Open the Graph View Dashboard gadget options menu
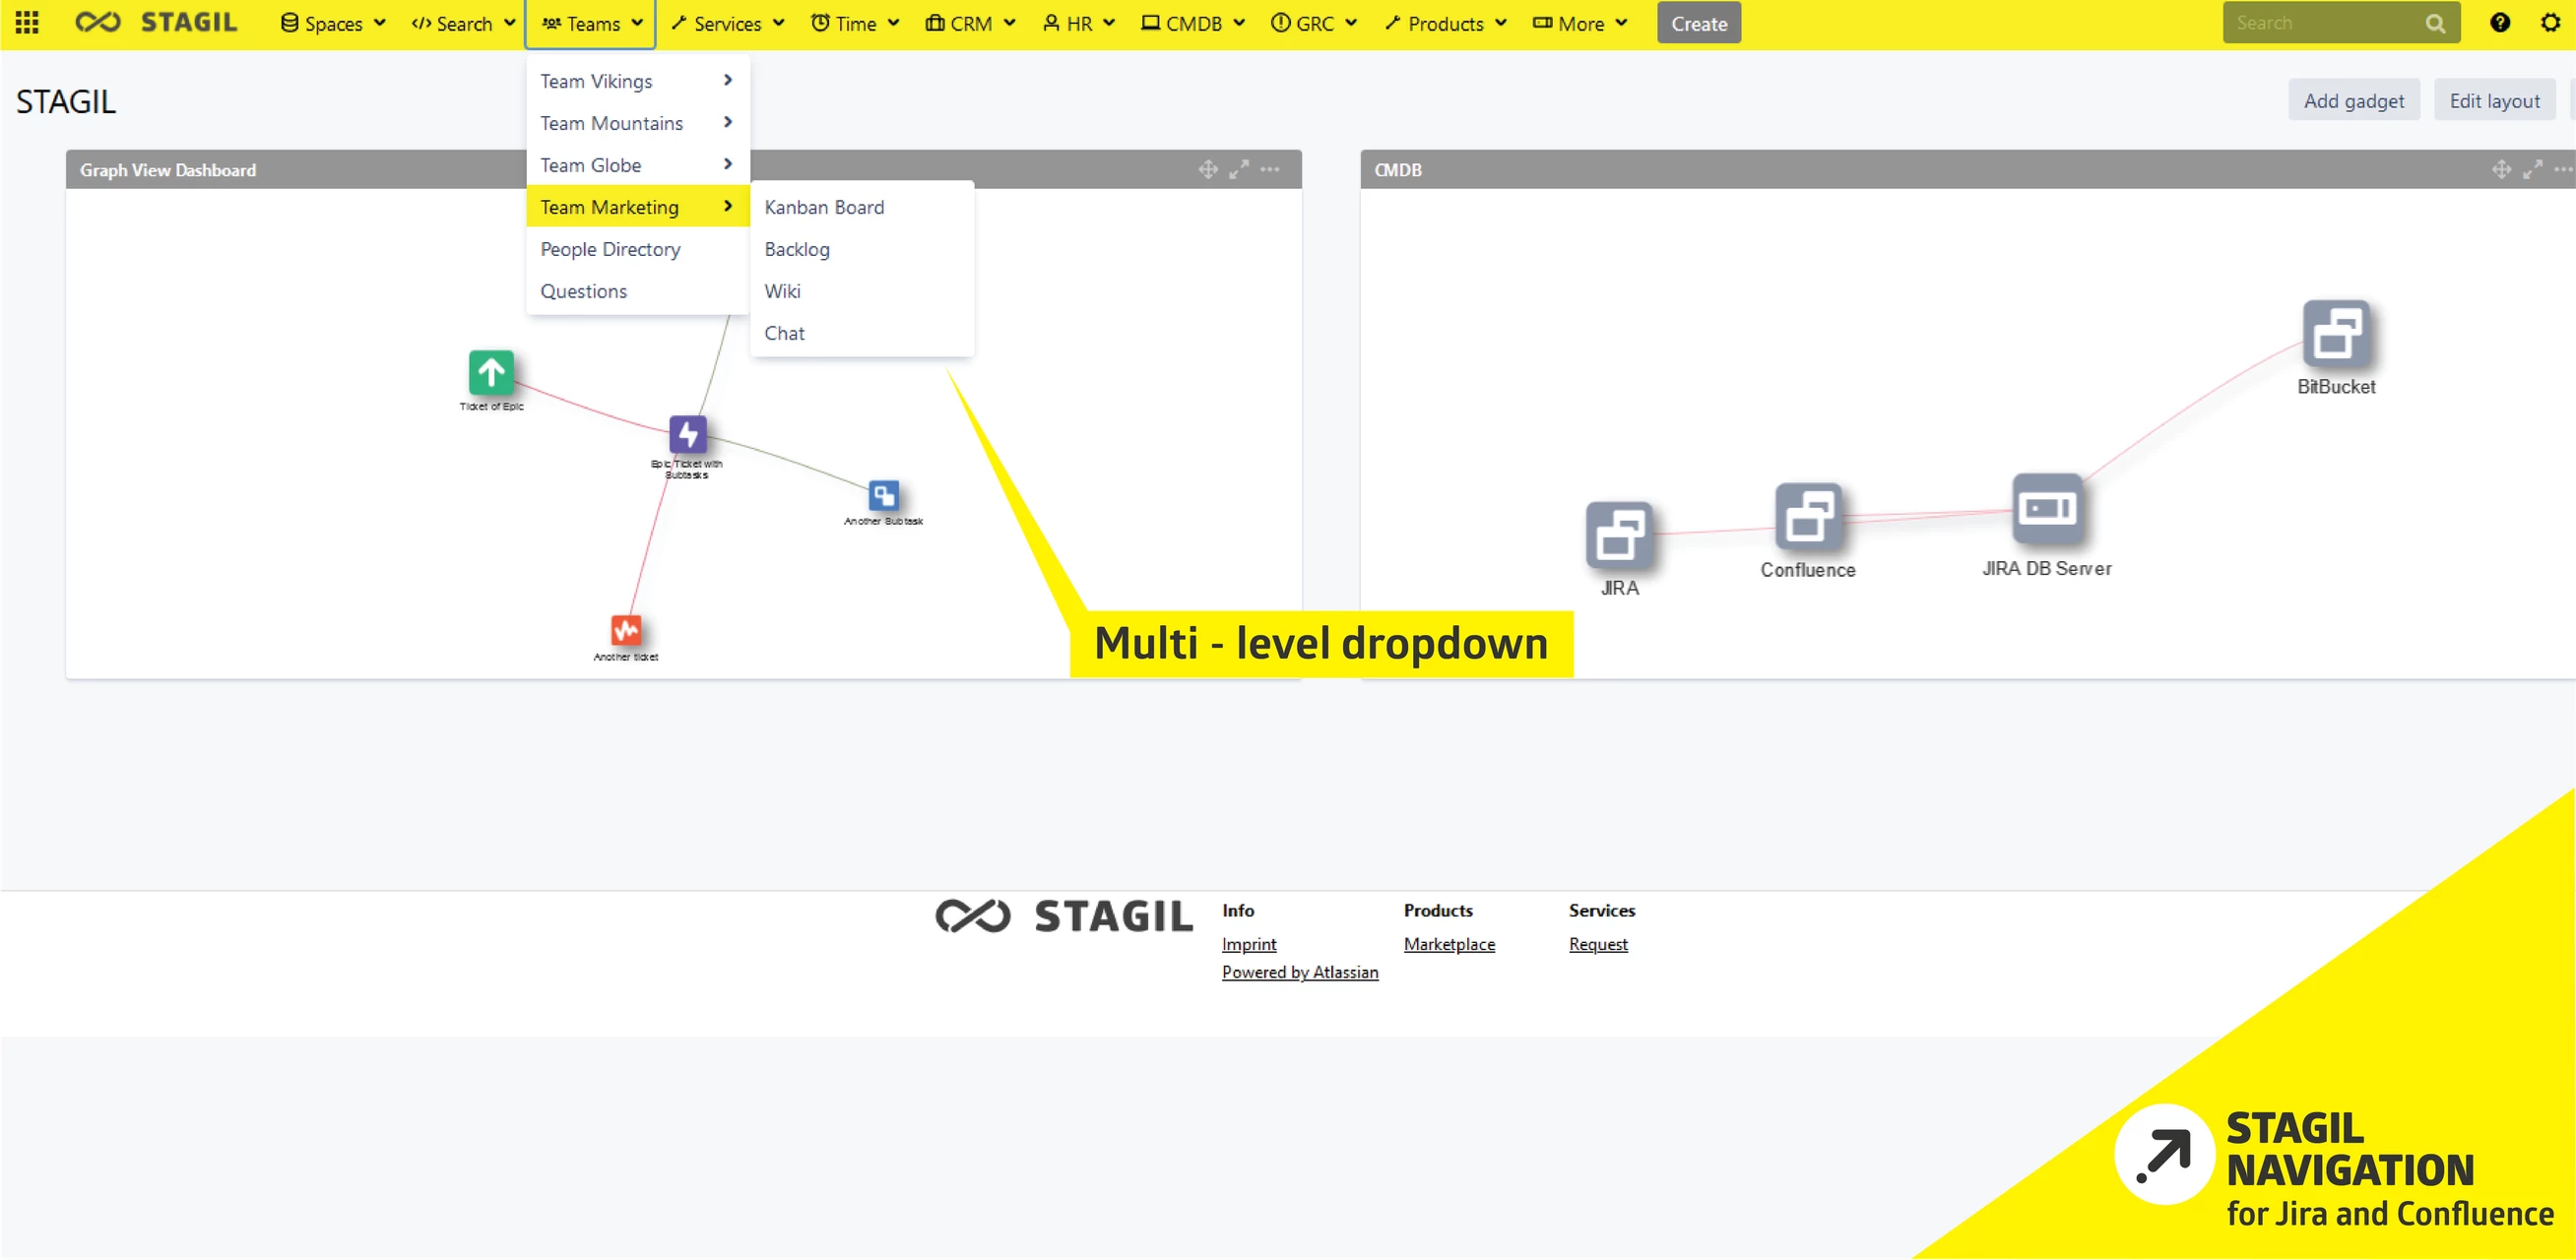The width and height of the screenshot is (2576, 1260). [x=1270, y=169]
